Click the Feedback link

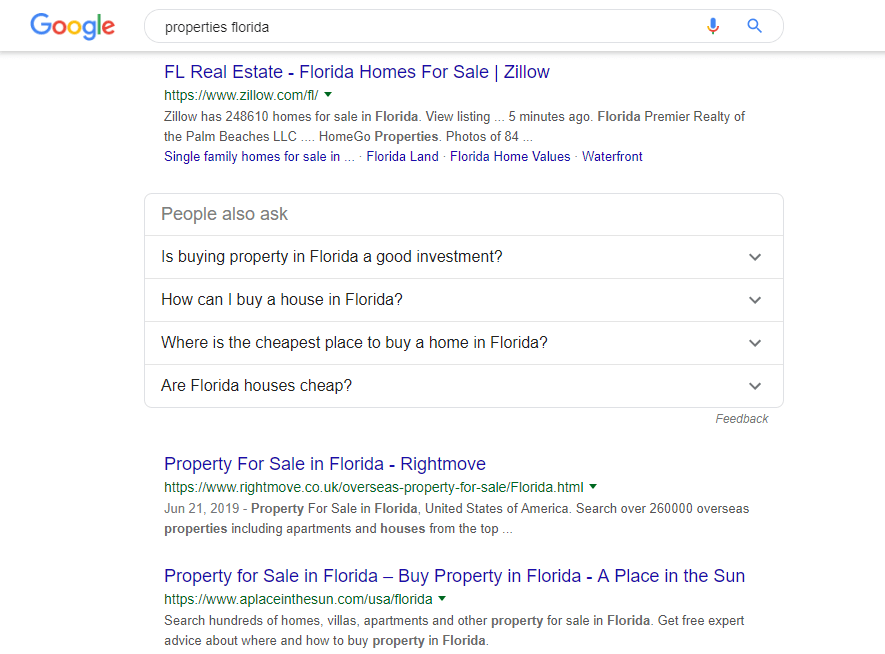742,418
